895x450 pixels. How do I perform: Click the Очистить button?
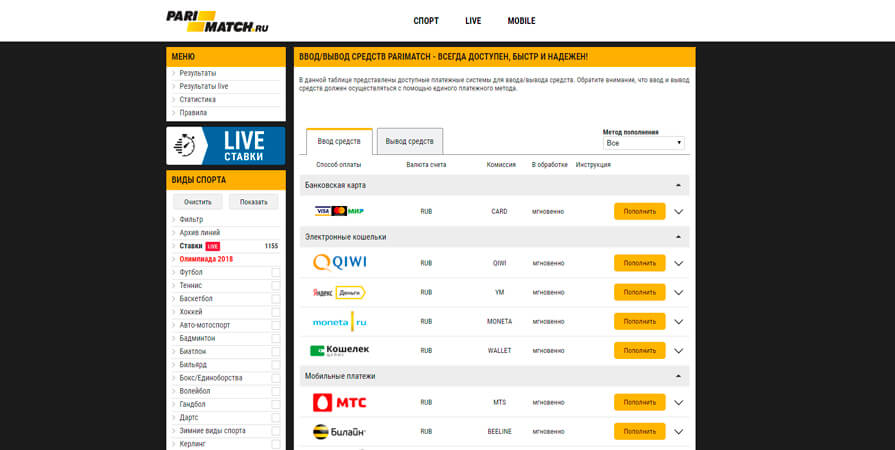[197, 202]
